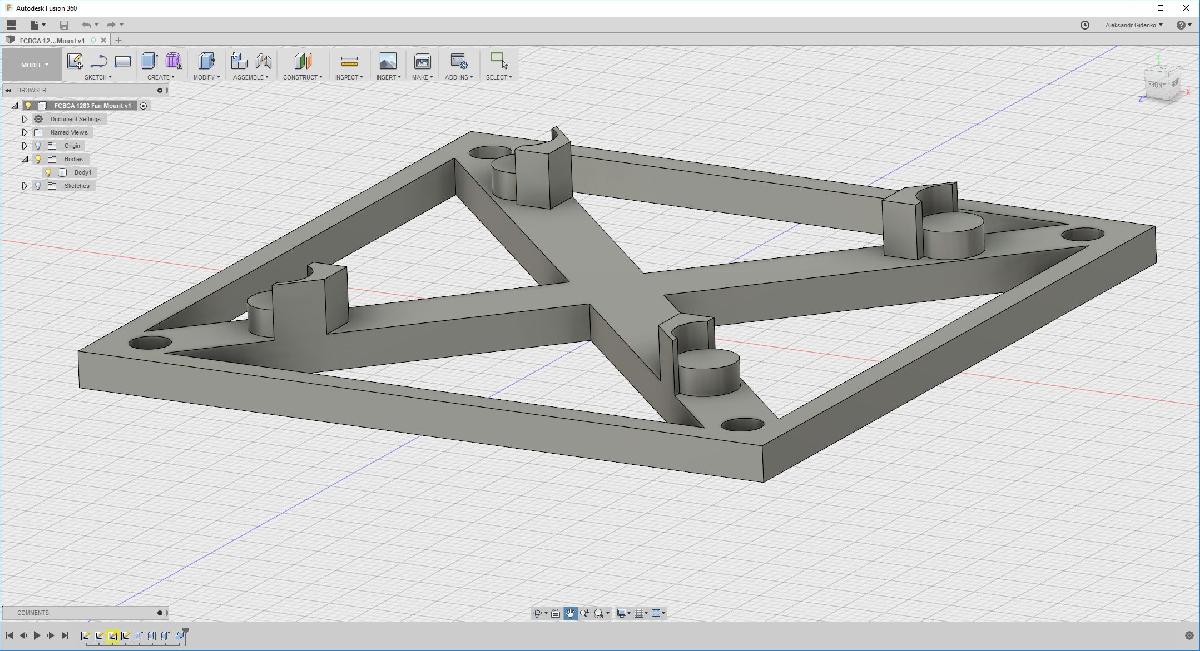This screenshot has height=651, width=1200.
Task: Select the Add-Ins scripts icon
Action: pos(459,62)
